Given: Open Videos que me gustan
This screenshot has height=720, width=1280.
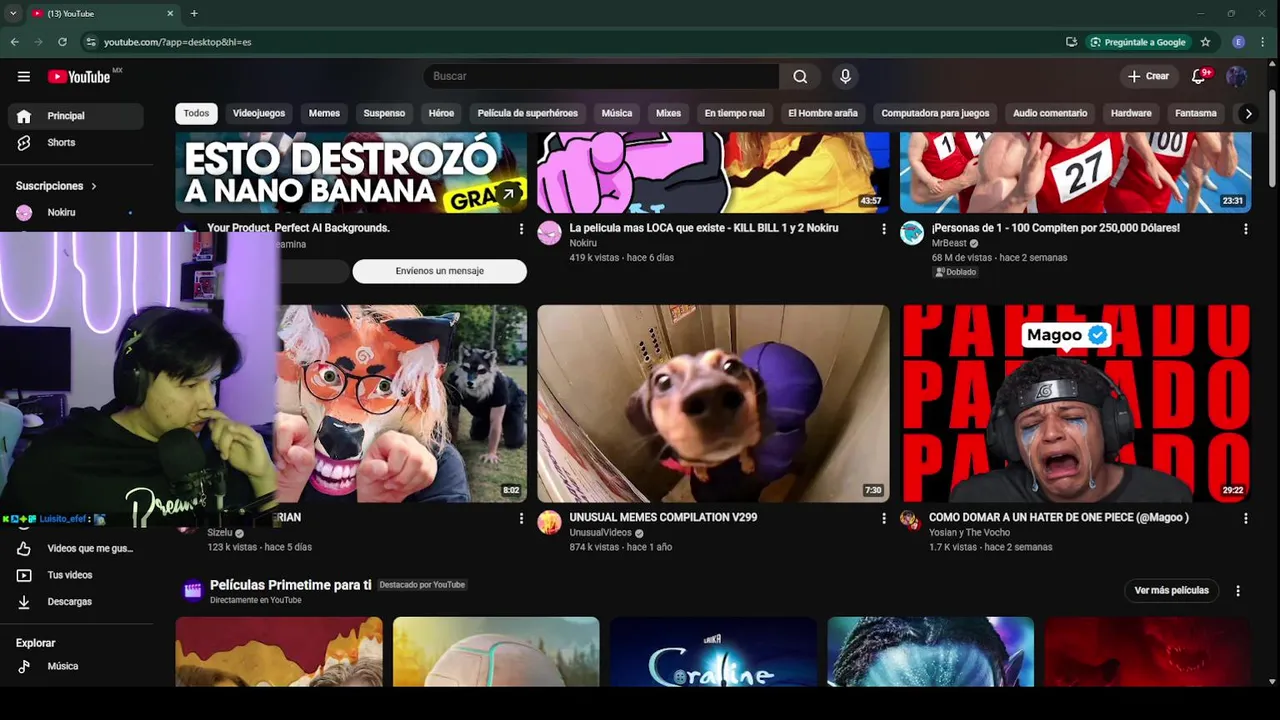Looking at the screenshot, I should 76,548.
